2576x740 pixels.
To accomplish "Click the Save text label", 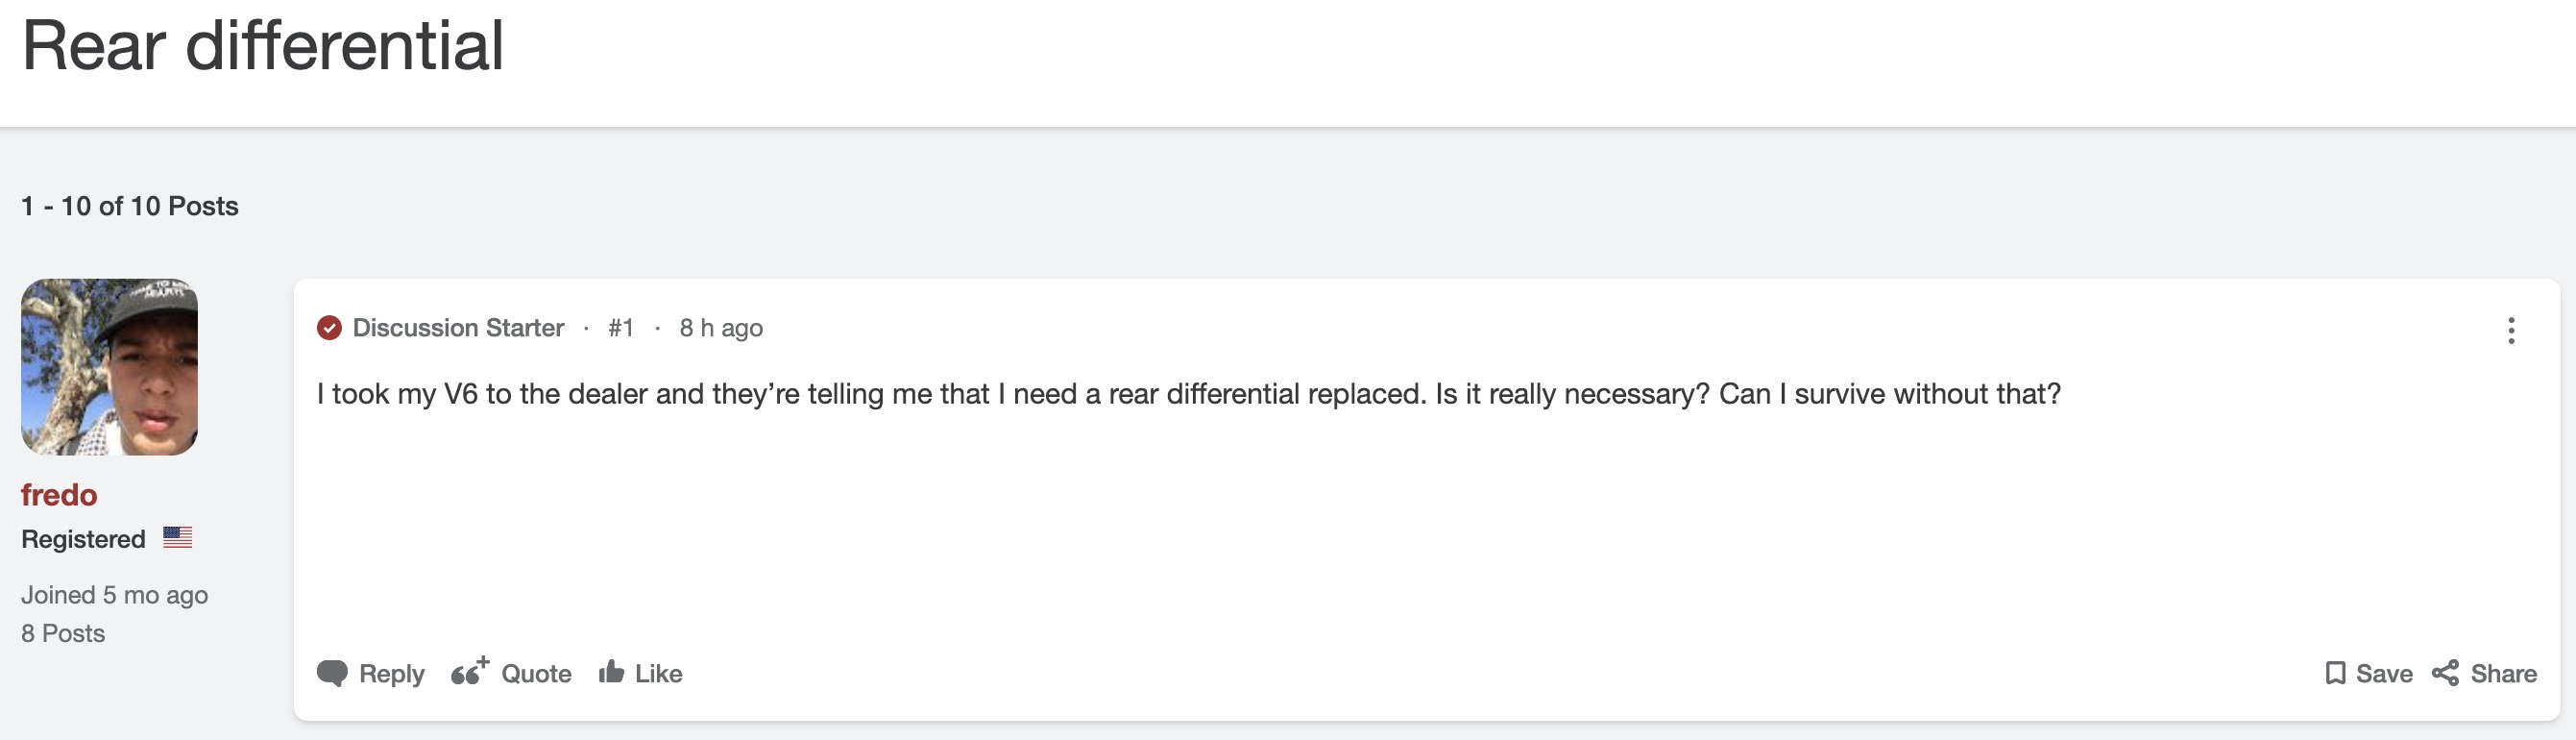I will (2384, 674).
